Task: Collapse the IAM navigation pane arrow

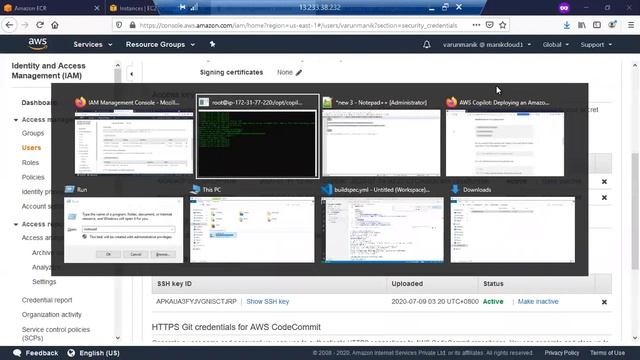Action: [x=131, y=74]
